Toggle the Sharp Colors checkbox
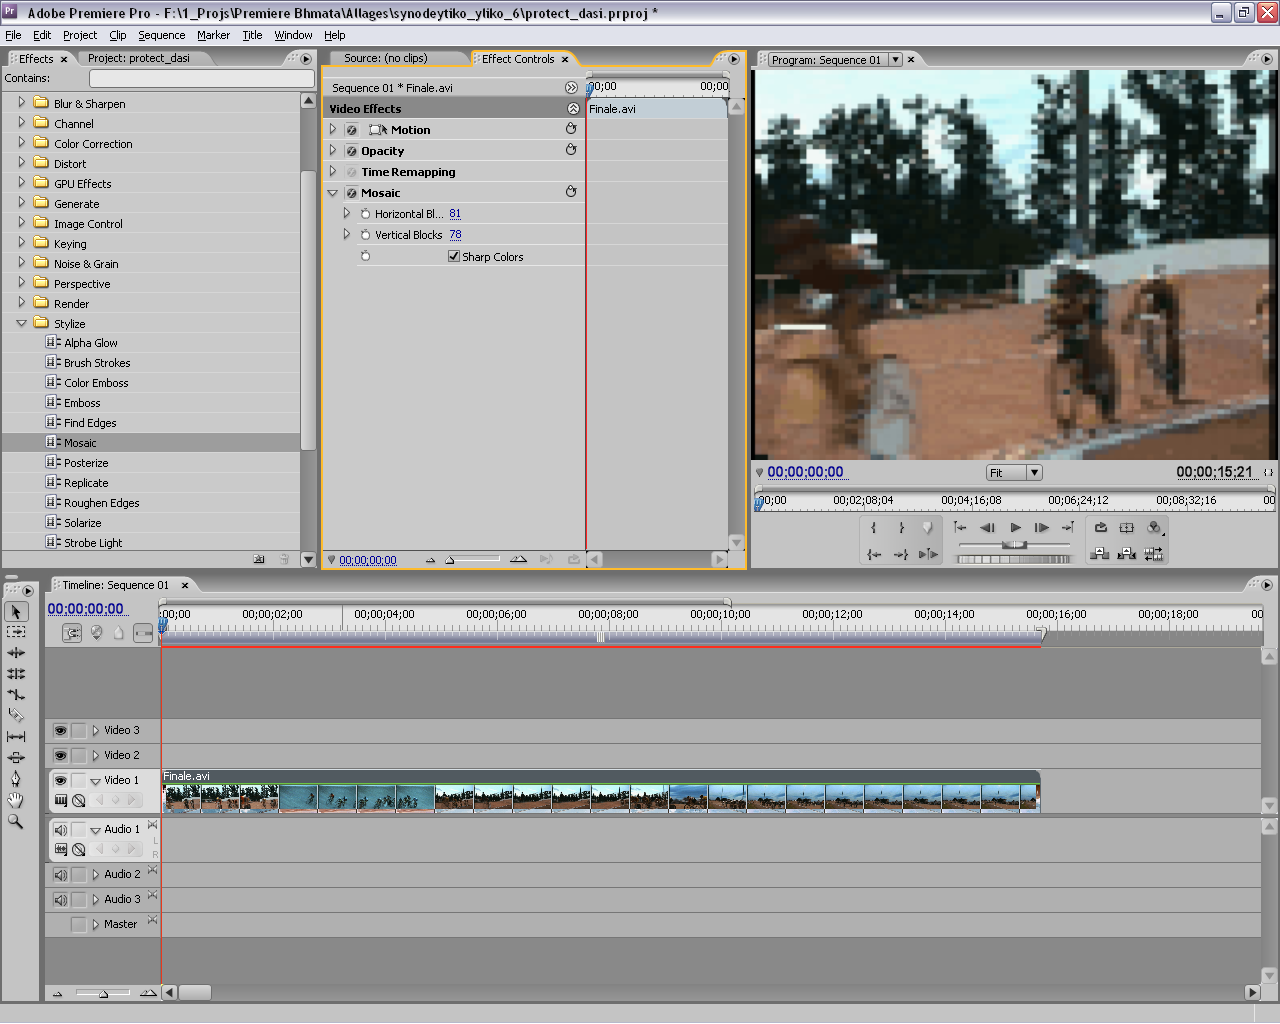Screen dimensions: 1280x1024 coord(454,256)
